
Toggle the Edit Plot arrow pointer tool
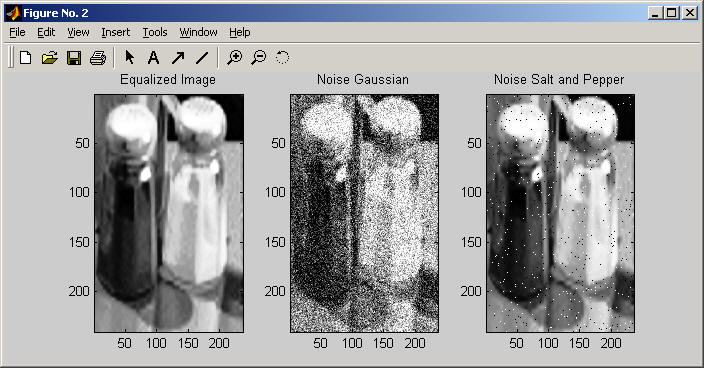pos(129,57)
